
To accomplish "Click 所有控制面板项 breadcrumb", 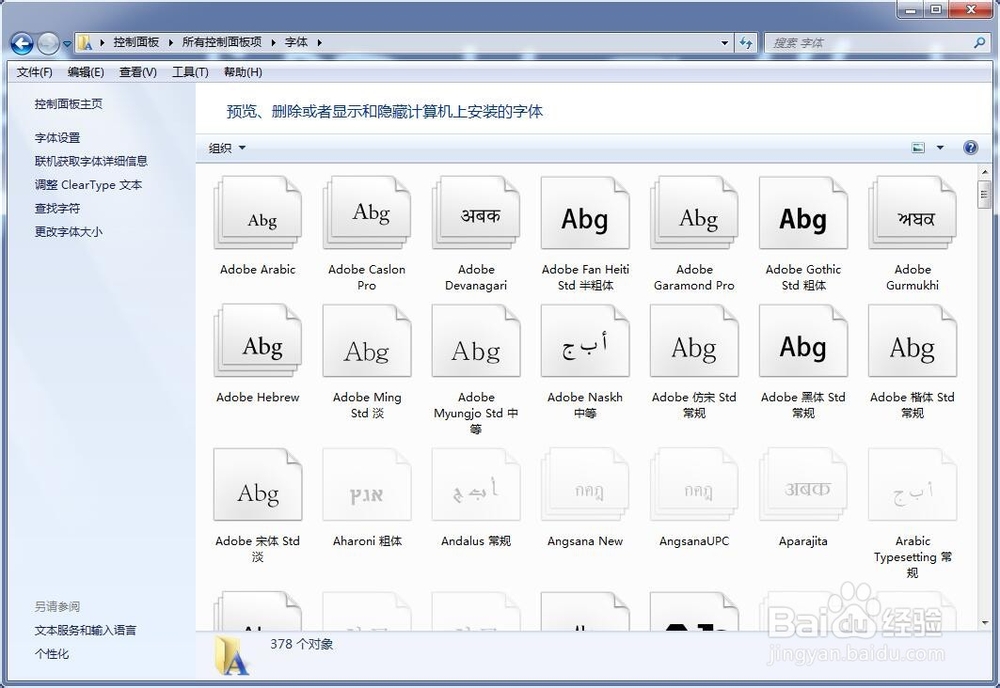I will coord(222,42).
